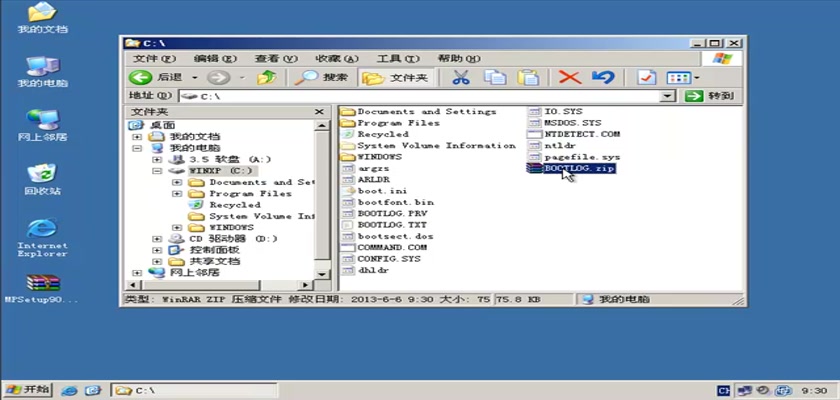Image resolution: width=840 pixels, height=400 pixels.
Task: Click the Cut scissors icon
Action: (461, 78)
